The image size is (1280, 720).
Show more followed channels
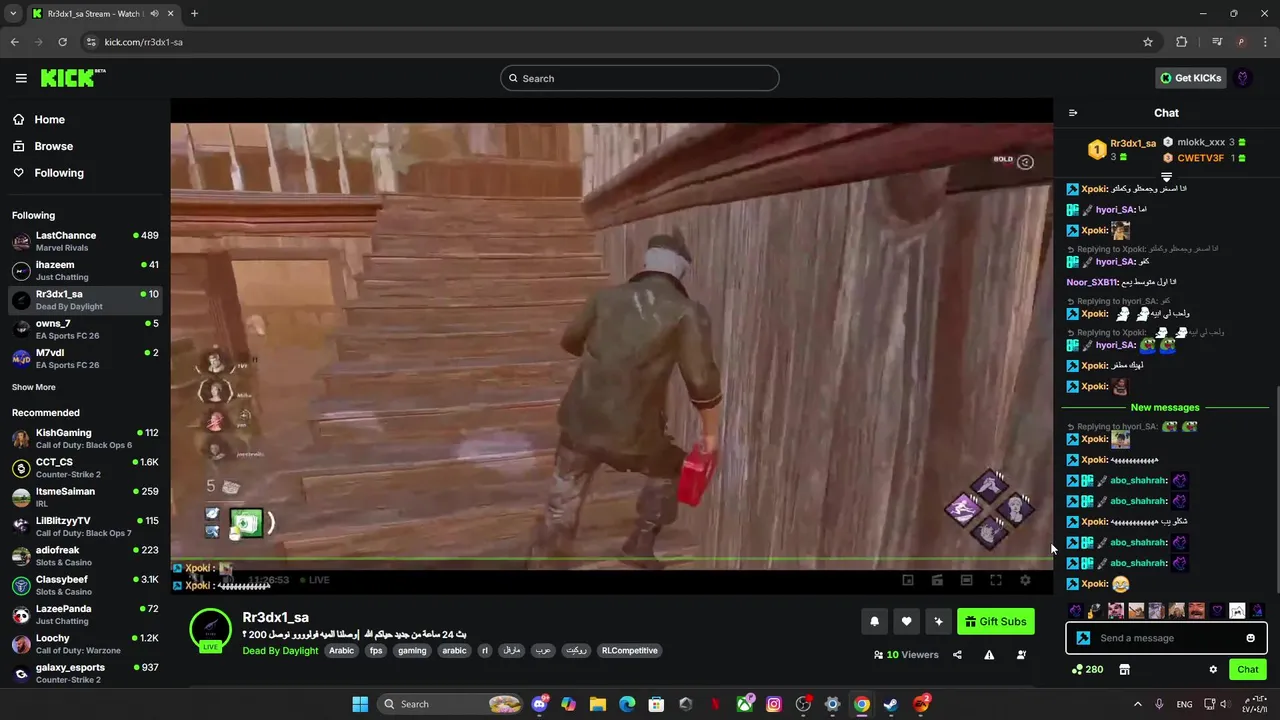34,387
